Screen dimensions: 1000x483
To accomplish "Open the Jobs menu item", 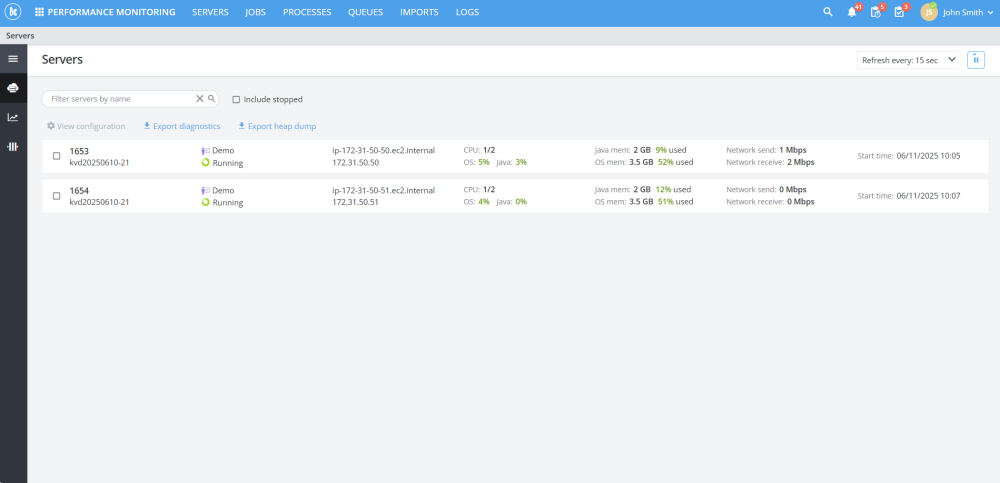I will [256, 12].
